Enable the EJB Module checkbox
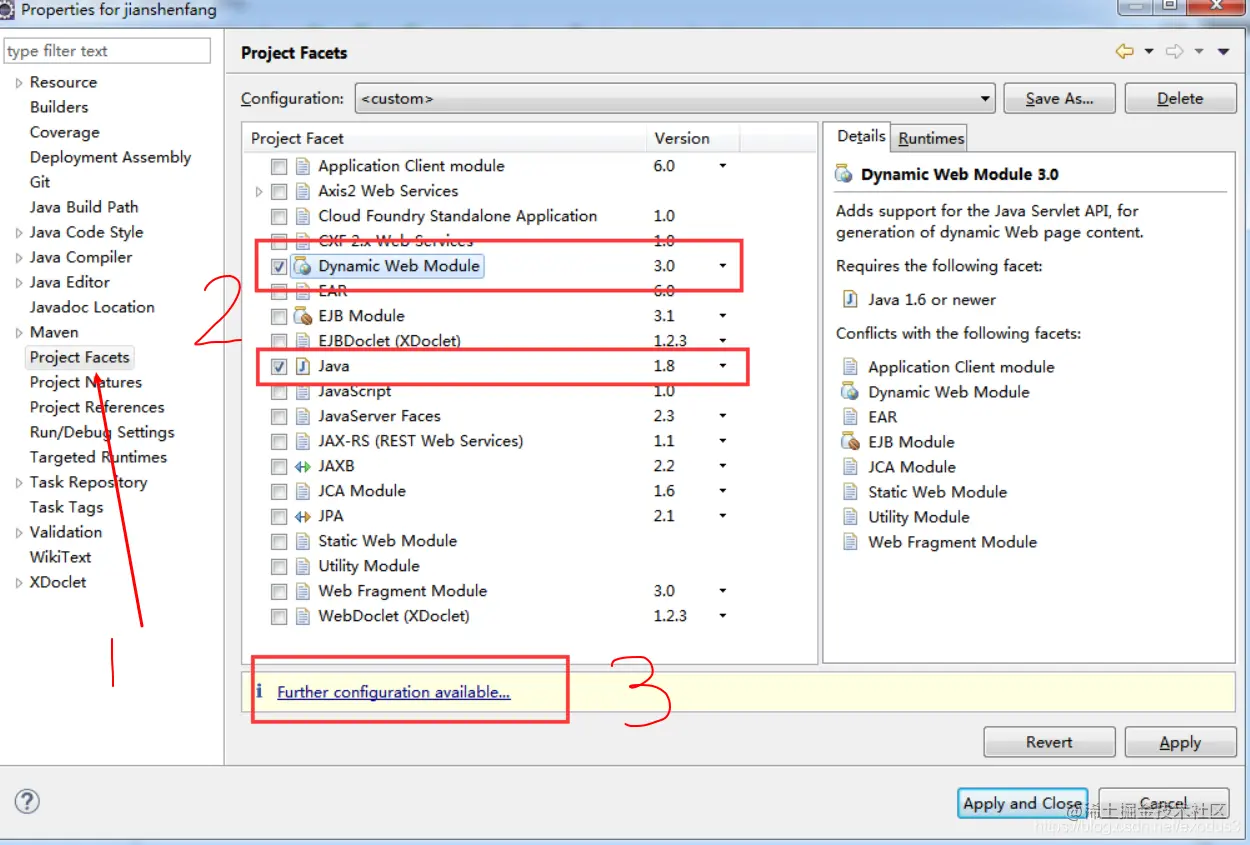This screenshot has width=1250, height=845. [279, 317]
